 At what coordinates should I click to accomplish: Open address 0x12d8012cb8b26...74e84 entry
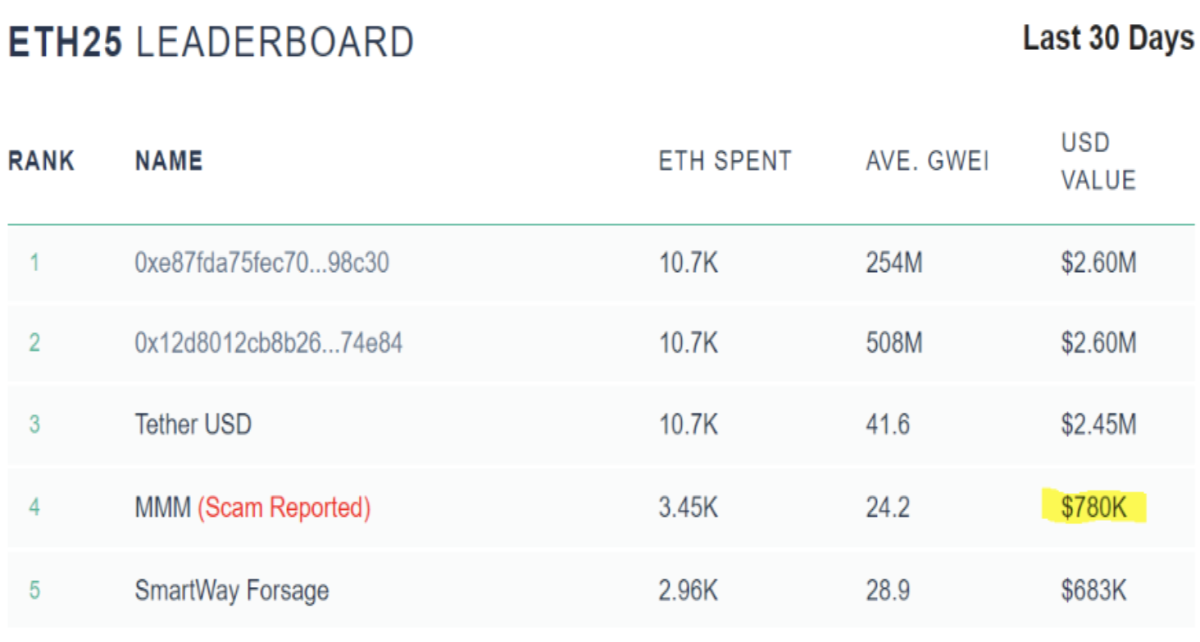click(x=269, y=343)
